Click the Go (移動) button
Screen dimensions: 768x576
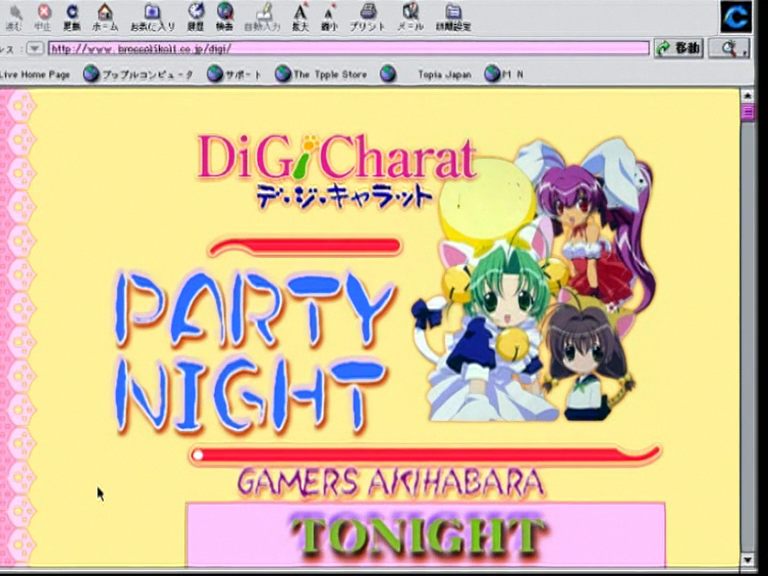coord(678,48)
